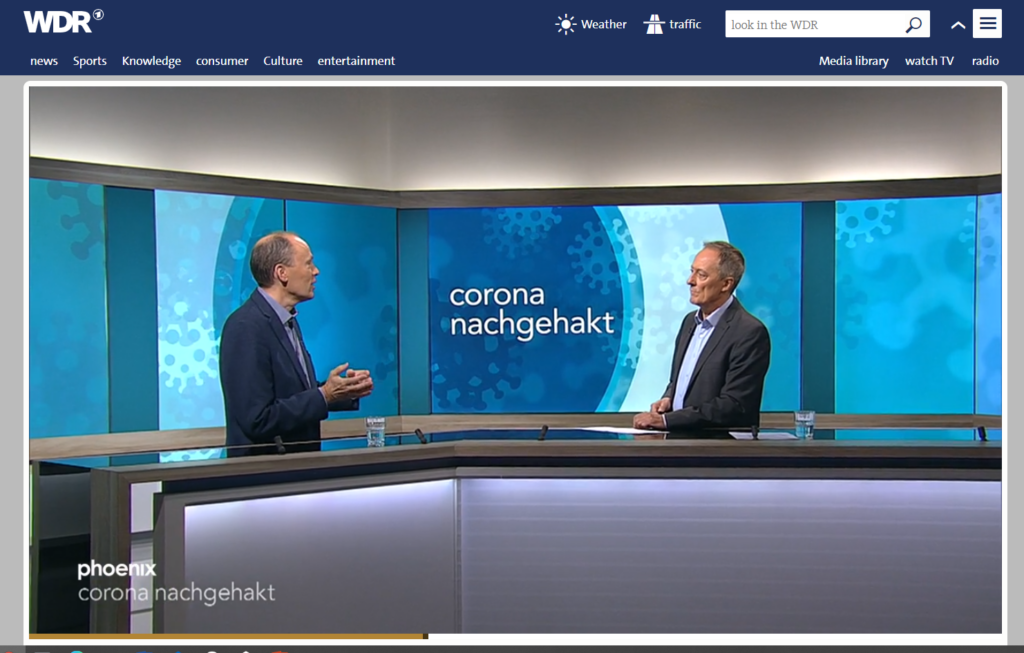Click the 'phoenix' title text in the video
This screenshot has height=653, width=1024.
[117, 569]
